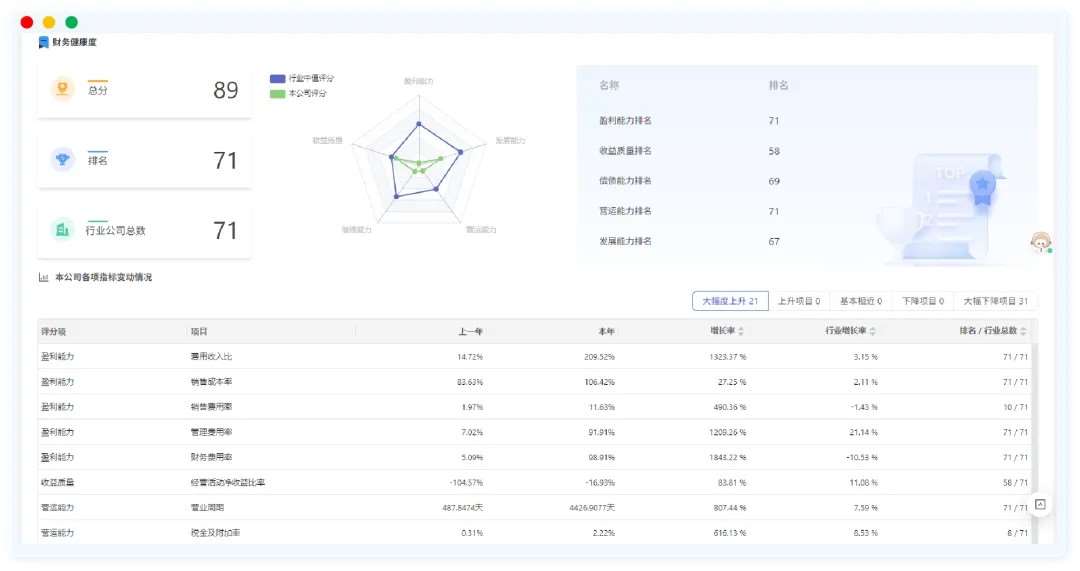This screenshot has height=571, width=1080.
Task: Click 盈利能力排名 row in ranking list
Action: (x=625, y=121)
